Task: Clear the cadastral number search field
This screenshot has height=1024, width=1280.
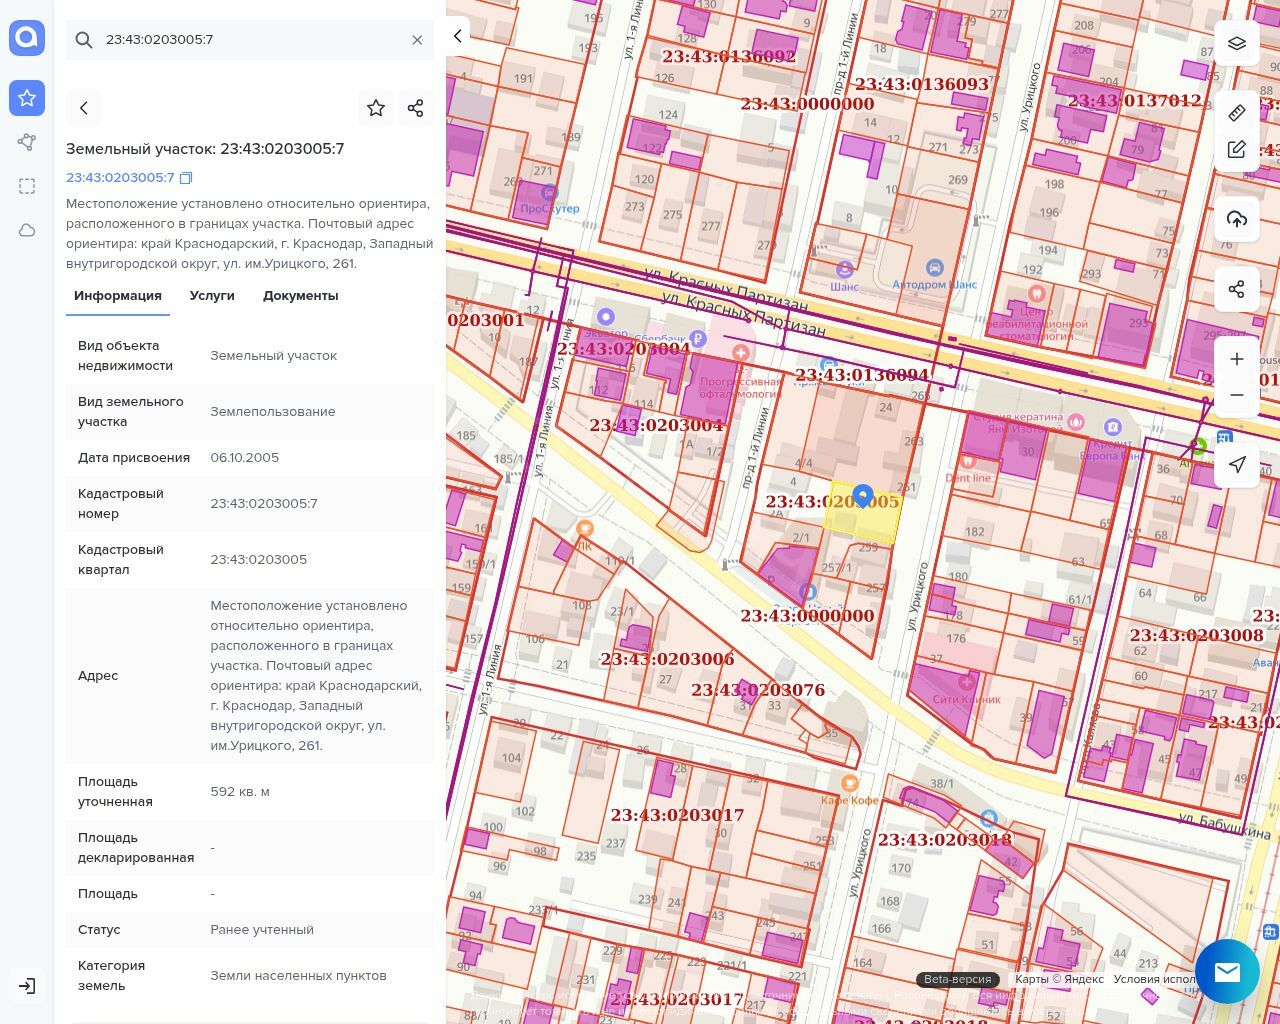Action: click(x=417, y=40)
